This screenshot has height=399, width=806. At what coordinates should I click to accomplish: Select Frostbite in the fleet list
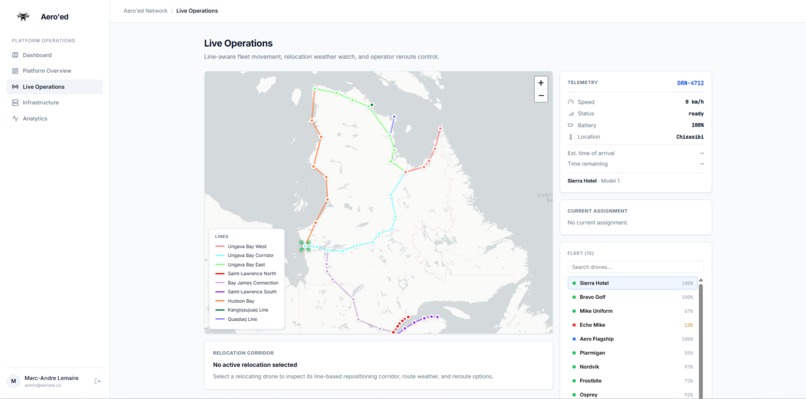point(632,380)
